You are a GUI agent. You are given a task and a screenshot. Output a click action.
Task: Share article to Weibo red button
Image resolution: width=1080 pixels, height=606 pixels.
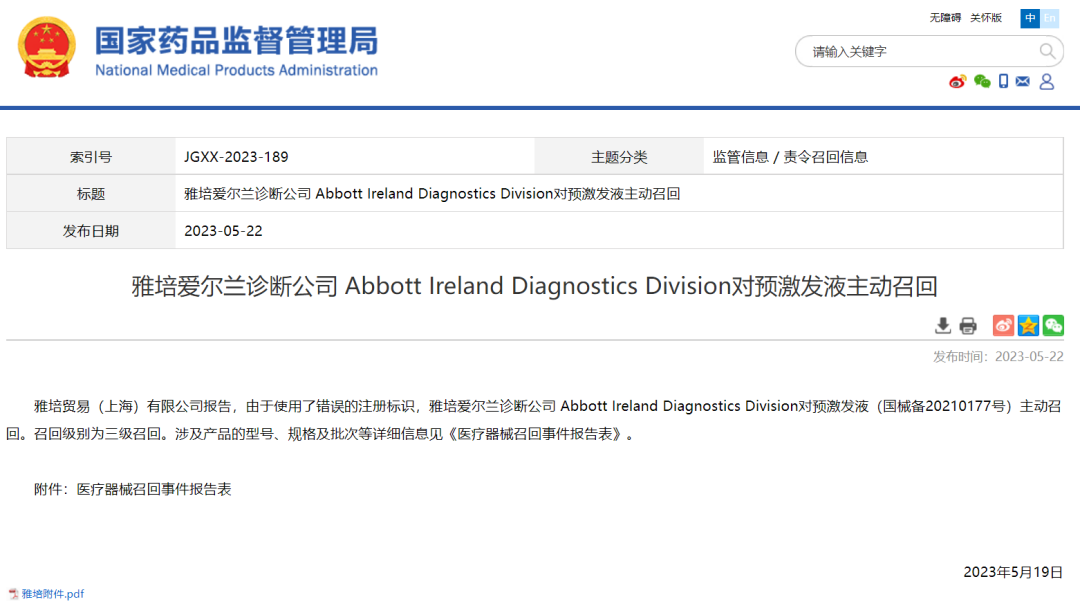[1003, 325]
